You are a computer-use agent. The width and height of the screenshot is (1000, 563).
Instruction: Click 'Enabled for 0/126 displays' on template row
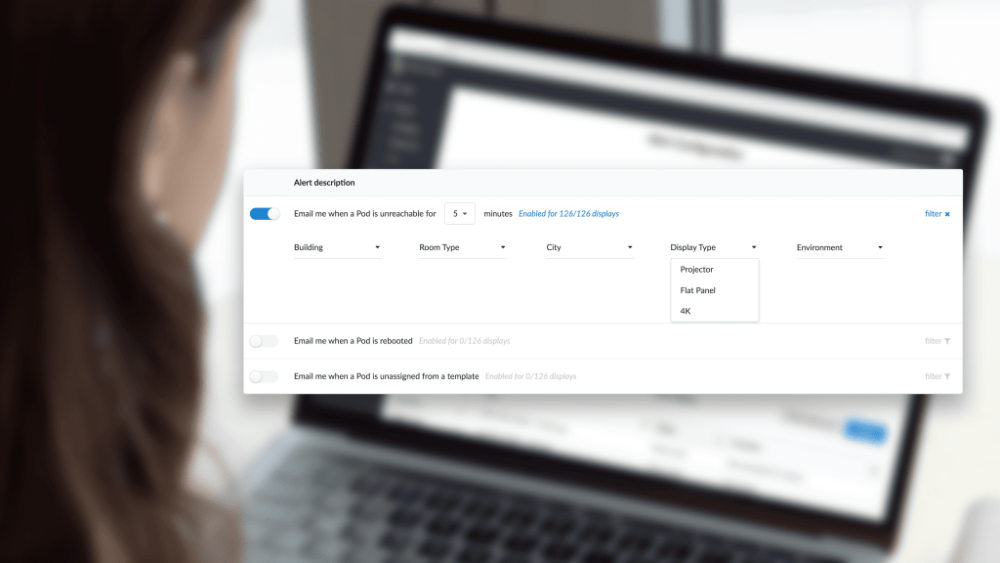(x=531, y=376)
